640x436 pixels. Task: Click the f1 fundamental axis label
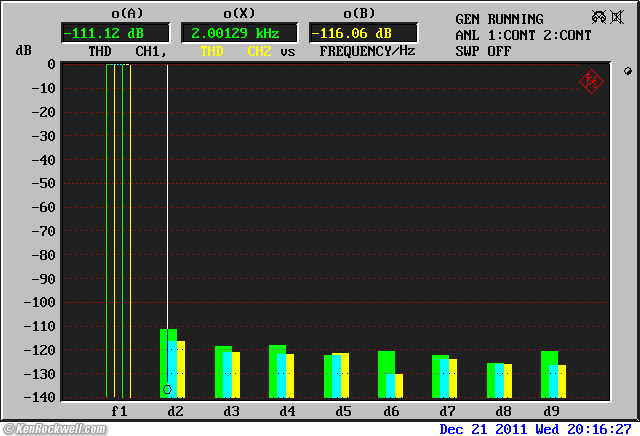[119, 411]
